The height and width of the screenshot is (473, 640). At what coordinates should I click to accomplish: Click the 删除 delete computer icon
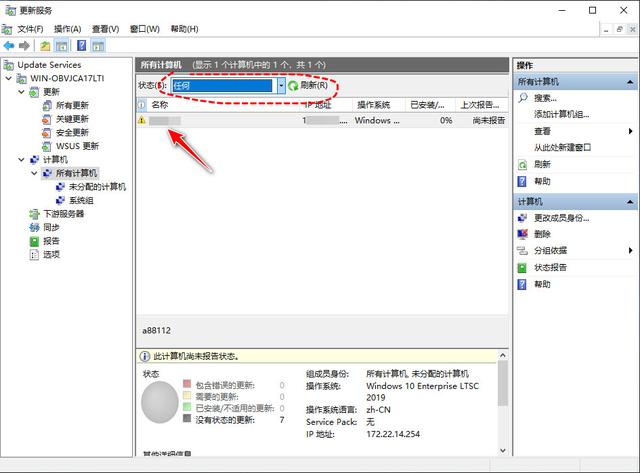(x=522, y=234)
